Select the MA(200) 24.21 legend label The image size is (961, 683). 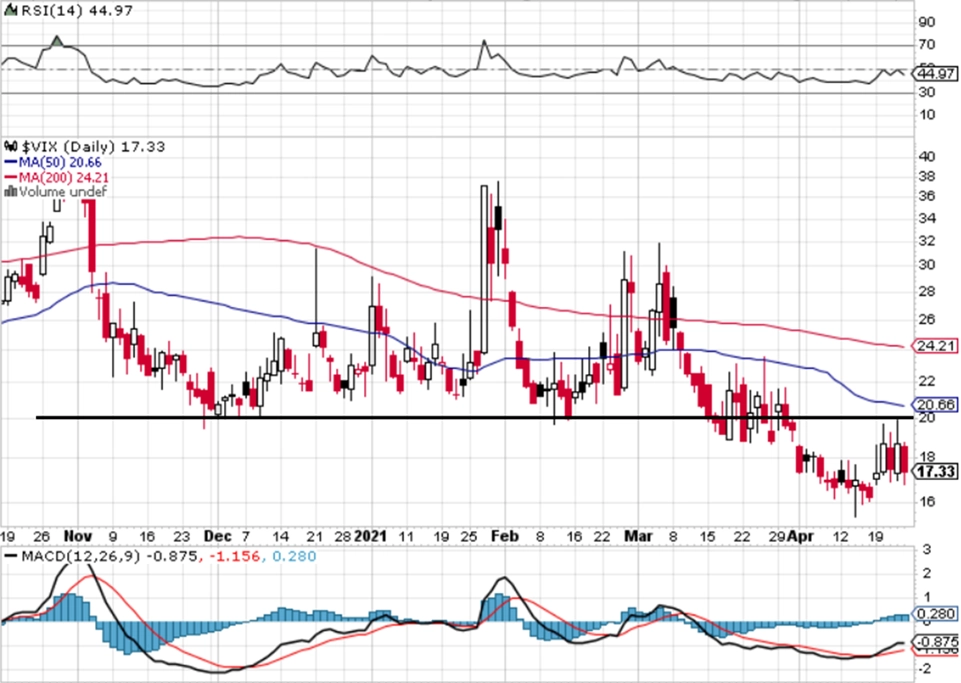[x=64, y=177]
